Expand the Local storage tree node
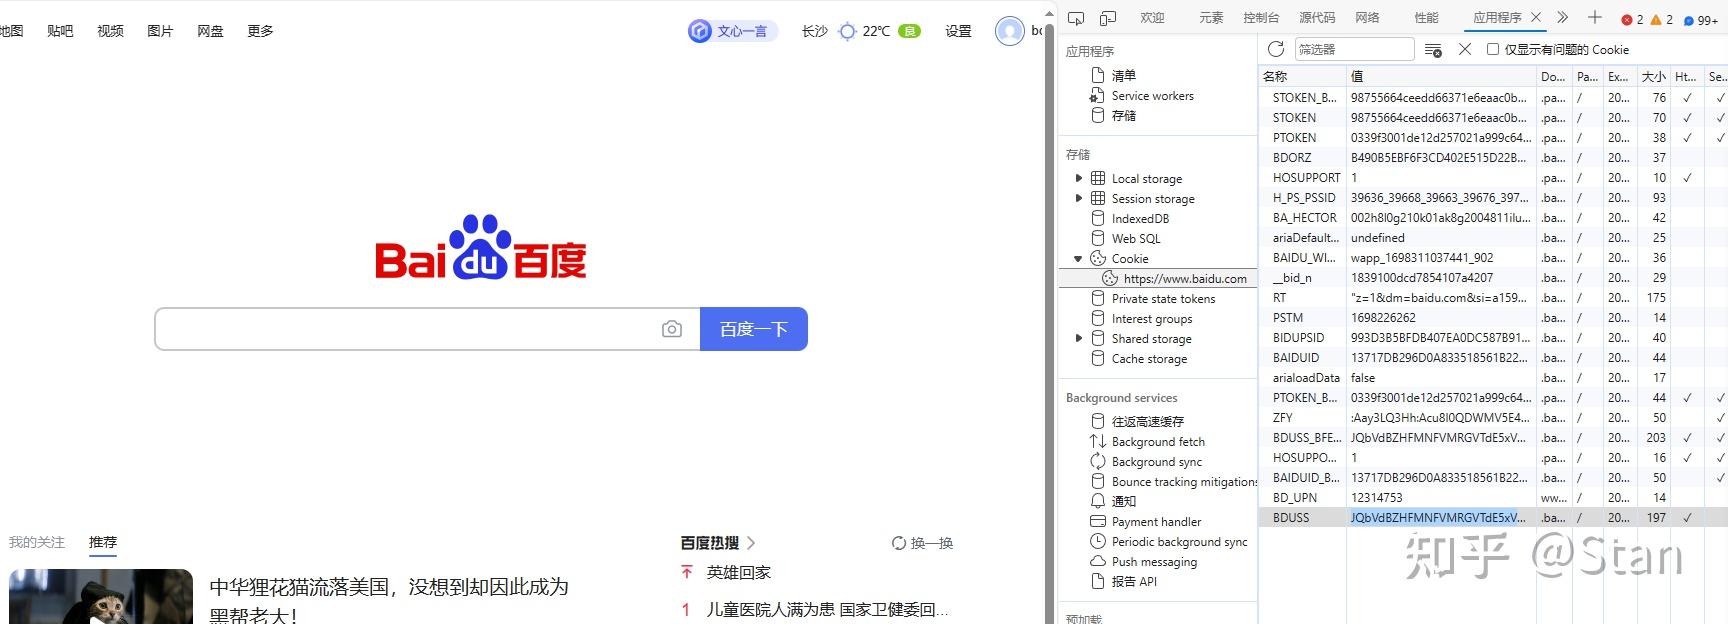The height and width of the screenshot is (624, 1728). [1079, 178]
